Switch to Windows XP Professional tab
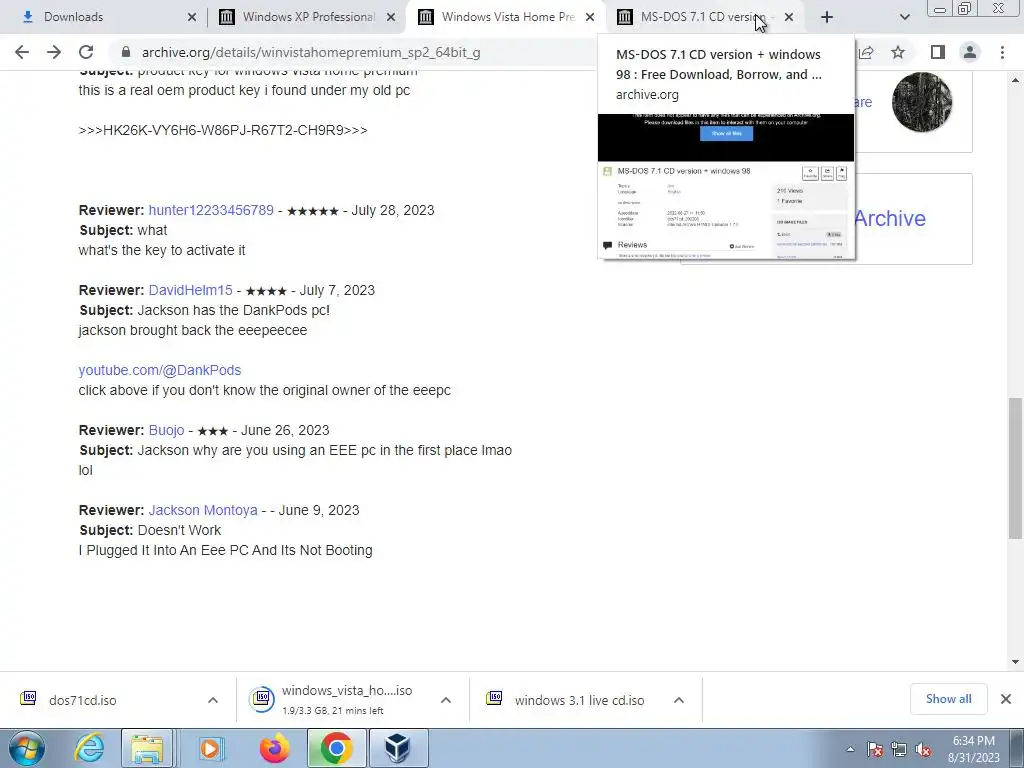Viewport: 1024px width, 768px height. point(307,17)
